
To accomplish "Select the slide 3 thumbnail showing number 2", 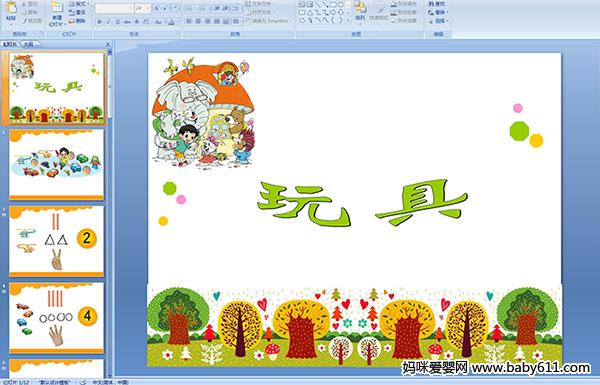I will [x=57, y=241].
